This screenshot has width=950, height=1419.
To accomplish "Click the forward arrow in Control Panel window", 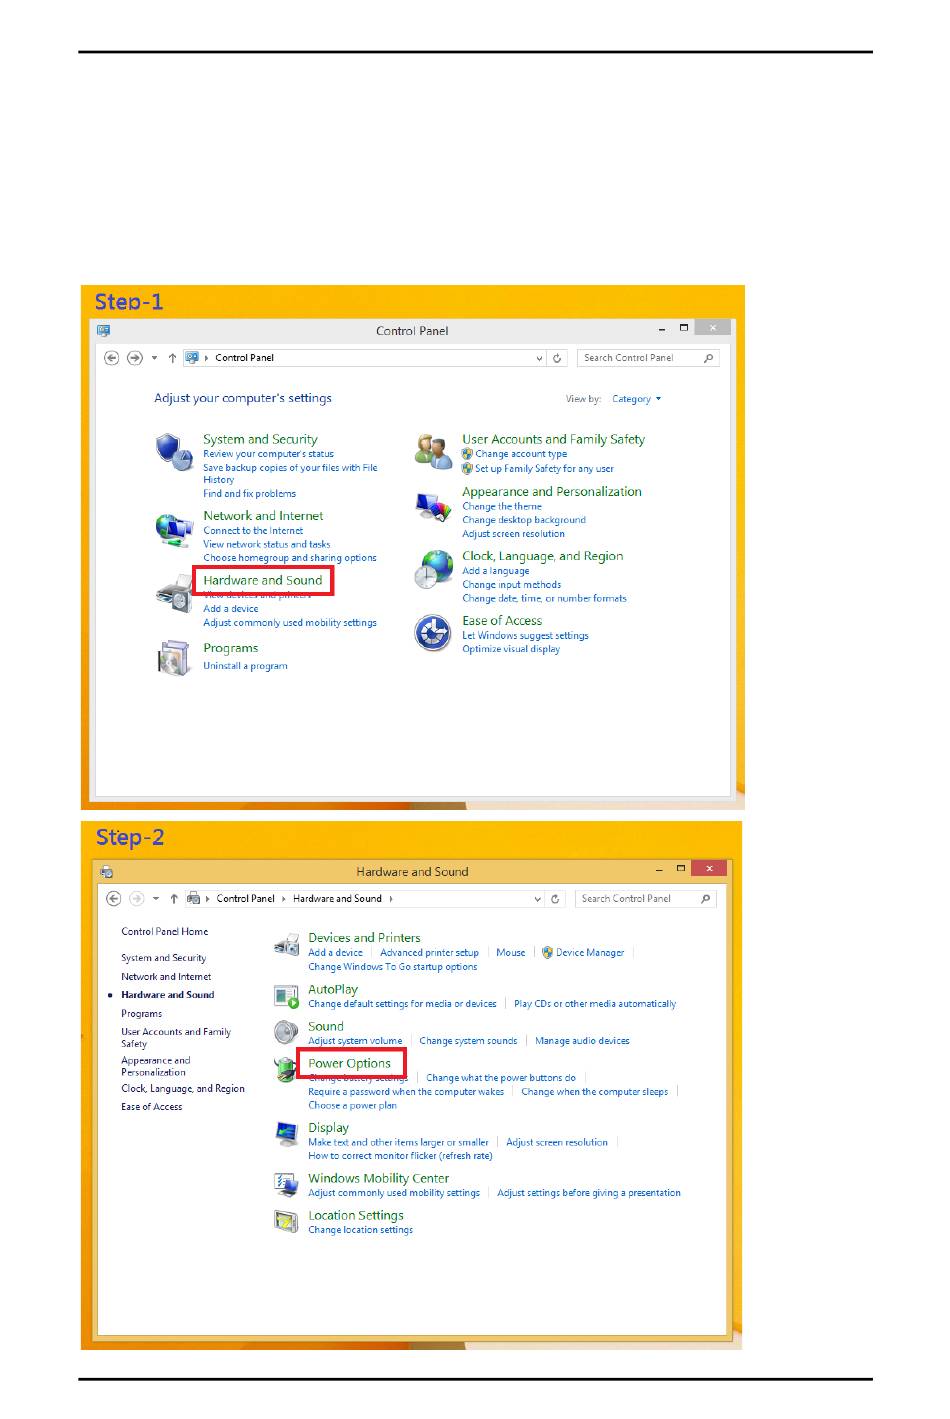I will [x=135, y=358].
